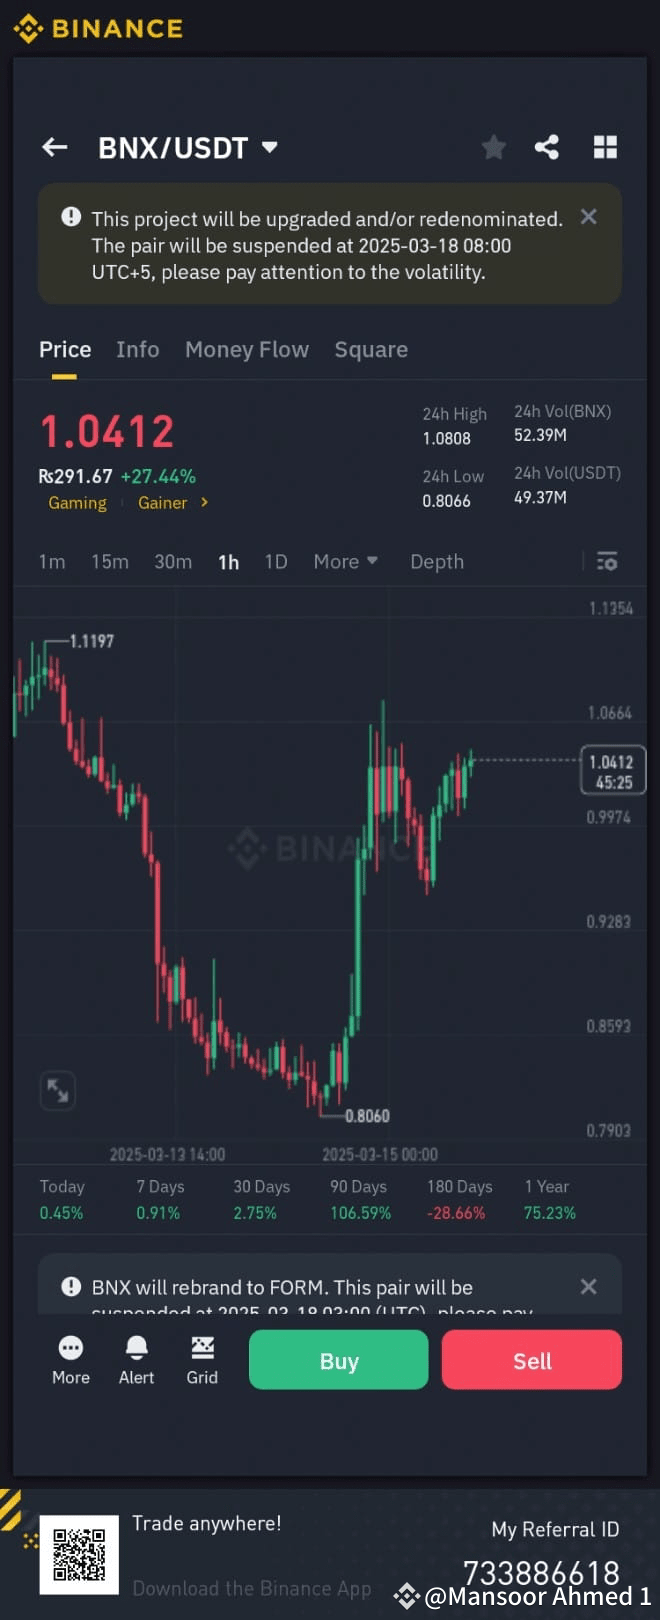Select the Today 0.45% performance

pyautogui.click(x=62, y=1199)
